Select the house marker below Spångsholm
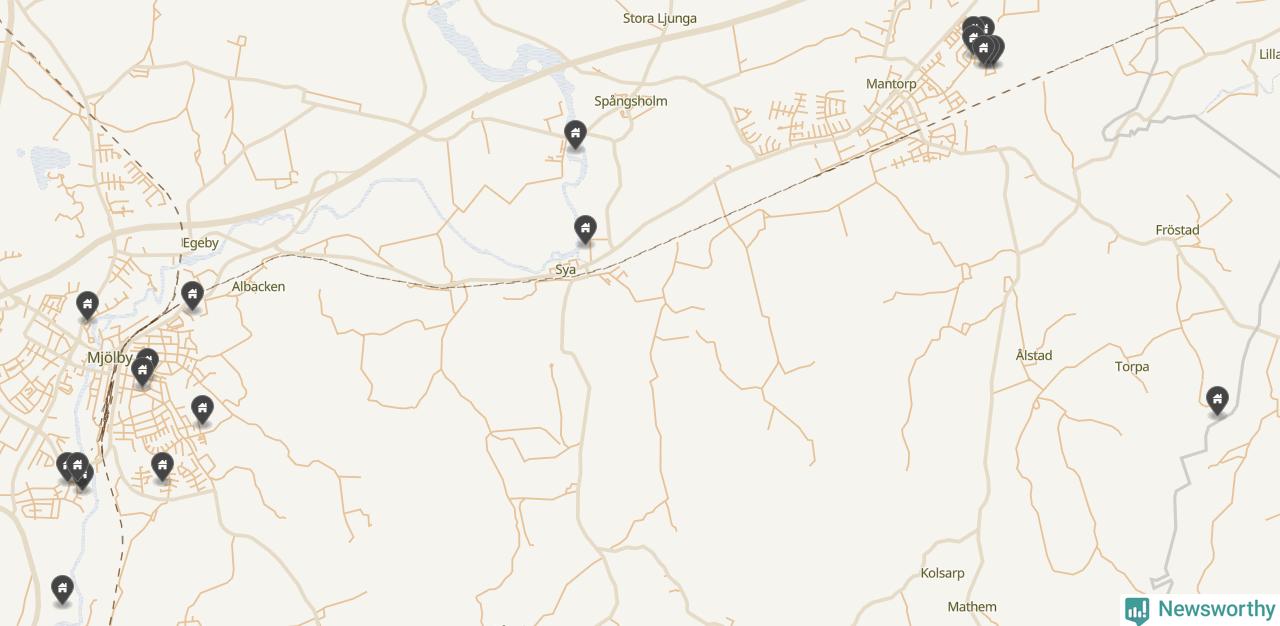The width and height of the screenshot is (1280, 626). click(x=575, y=135)
